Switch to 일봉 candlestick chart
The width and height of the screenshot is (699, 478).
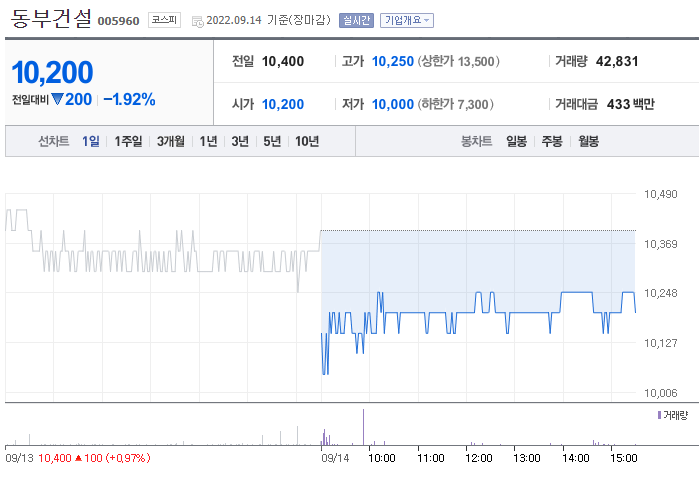516,141
